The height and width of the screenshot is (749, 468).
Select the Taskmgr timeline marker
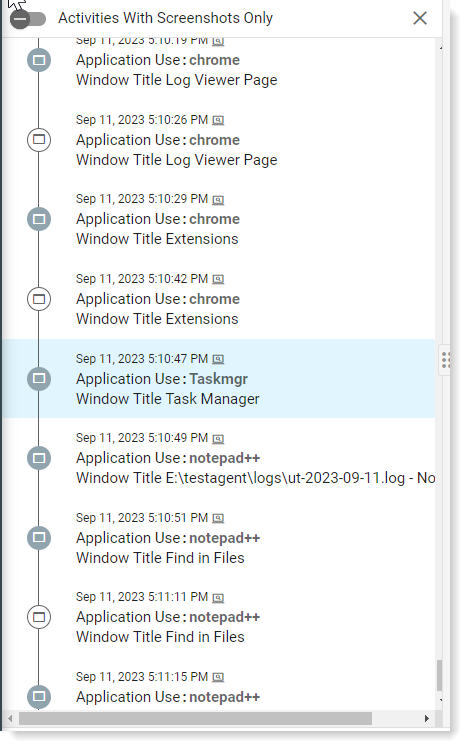click(39, 378)
